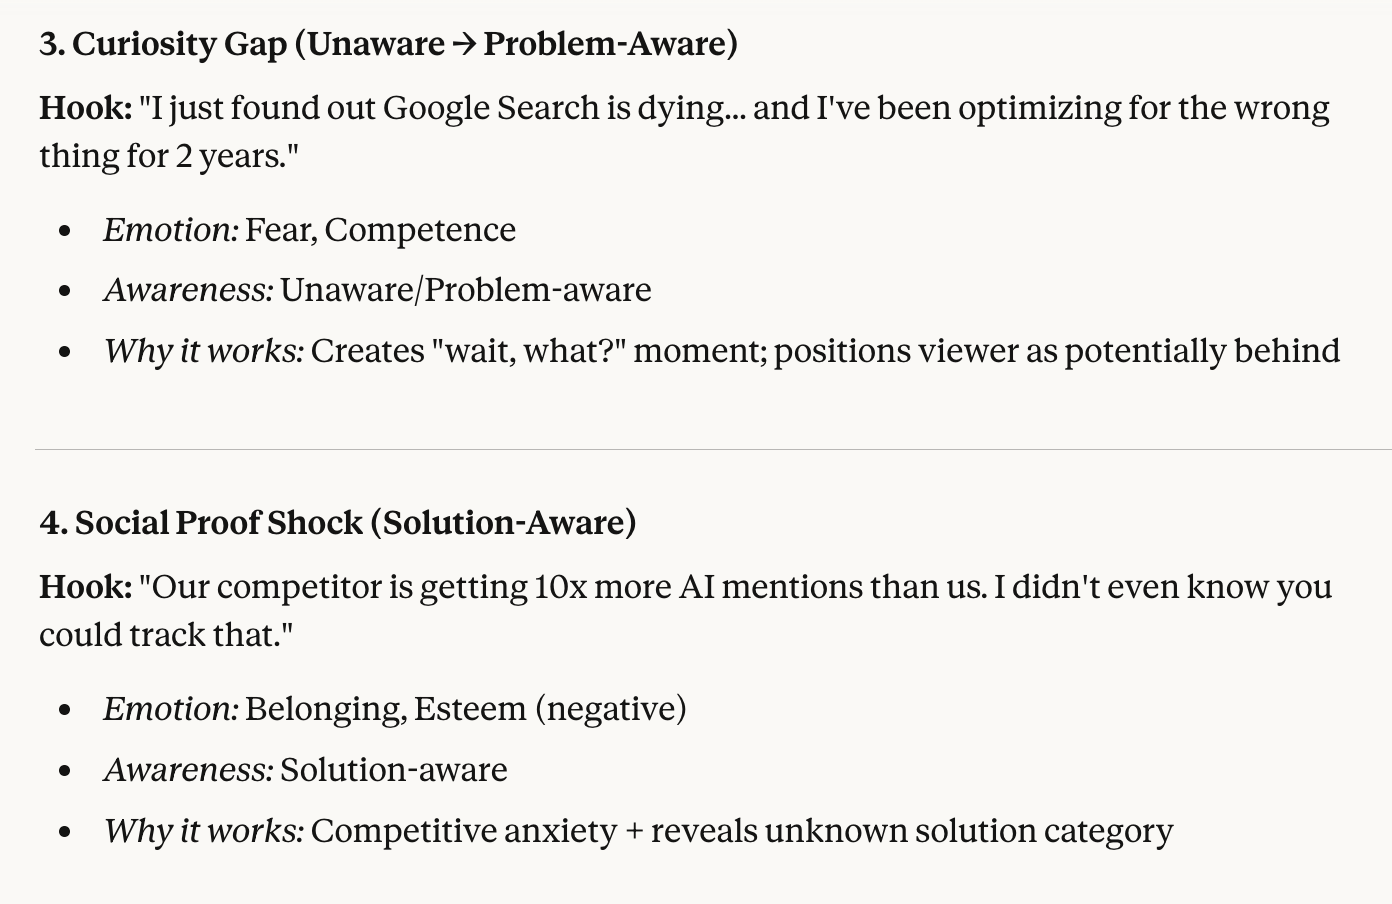Click the bullet point before "Belonging, Esteem"
The image size is (1392, 904).
(66, 710)
